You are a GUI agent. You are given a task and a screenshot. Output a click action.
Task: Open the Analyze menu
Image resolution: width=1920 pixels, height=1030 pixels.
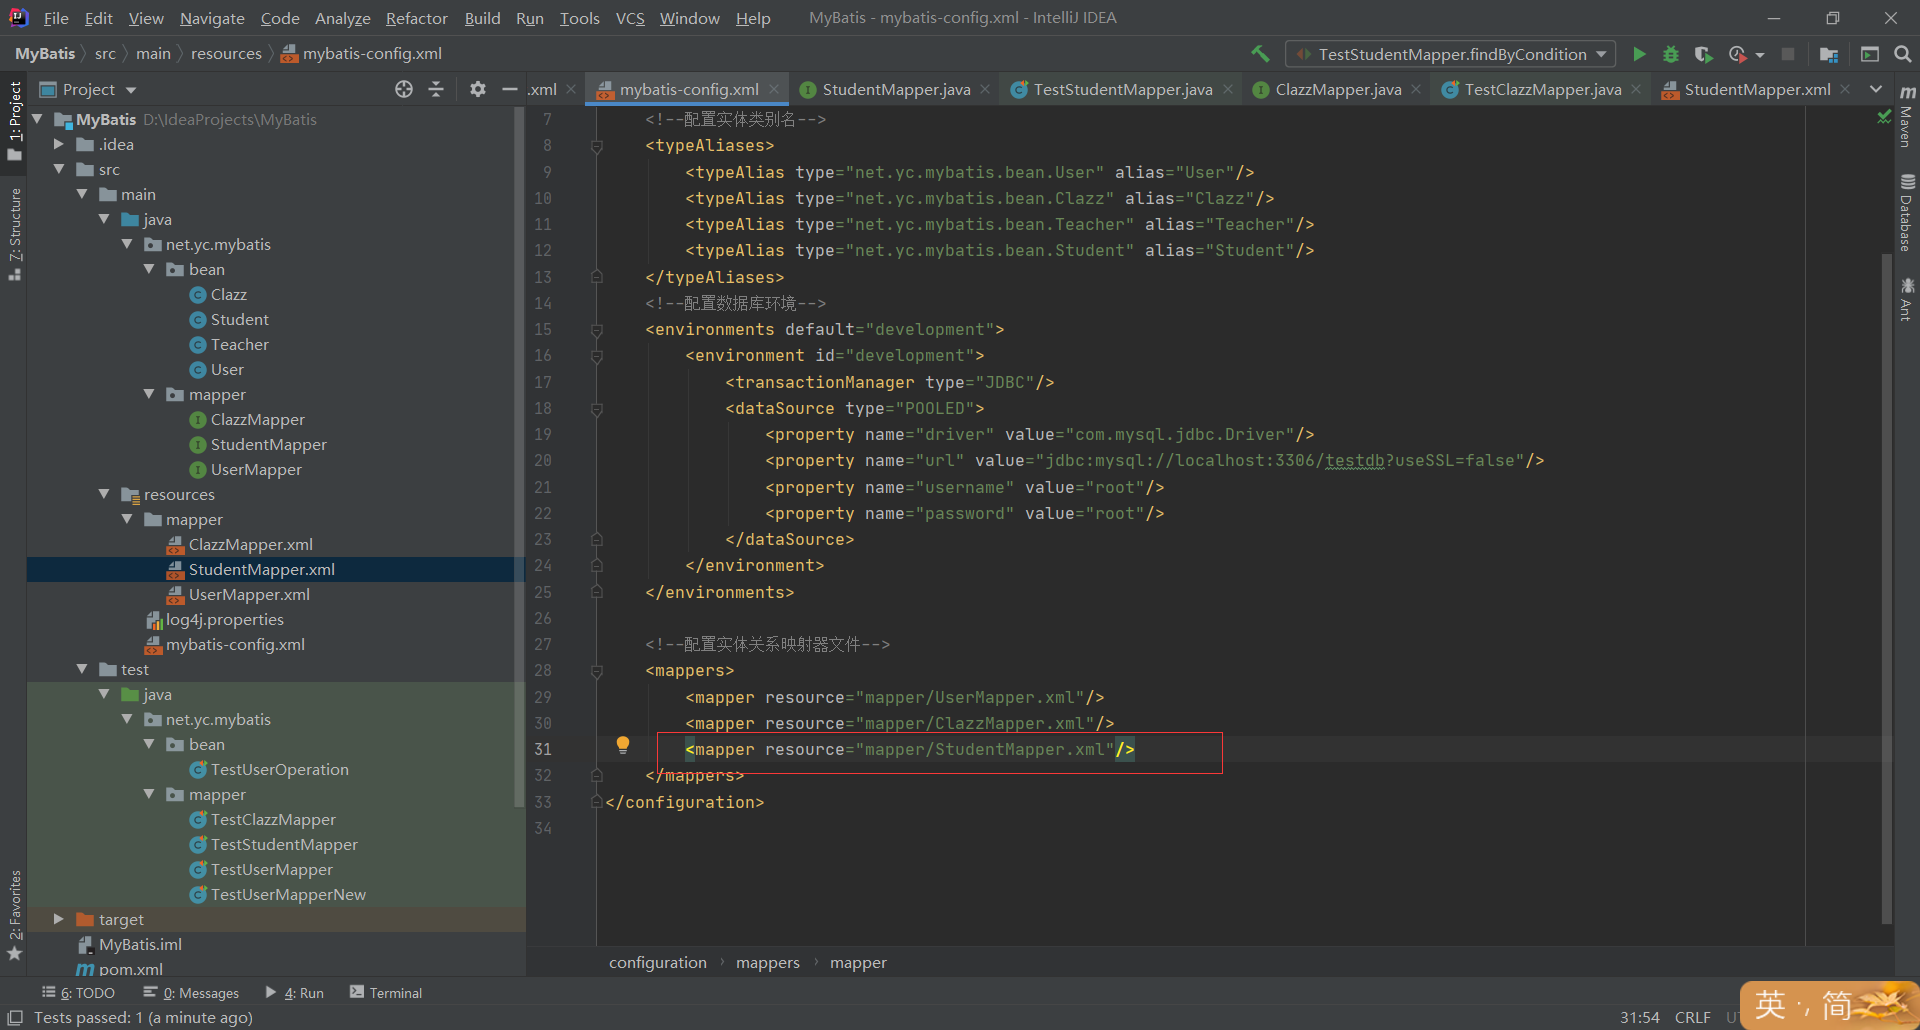point(342,18)
